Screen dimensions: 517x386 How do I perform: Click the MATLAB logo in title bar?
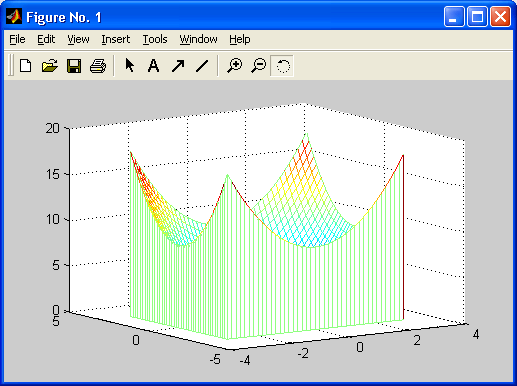tap(14, 16)
